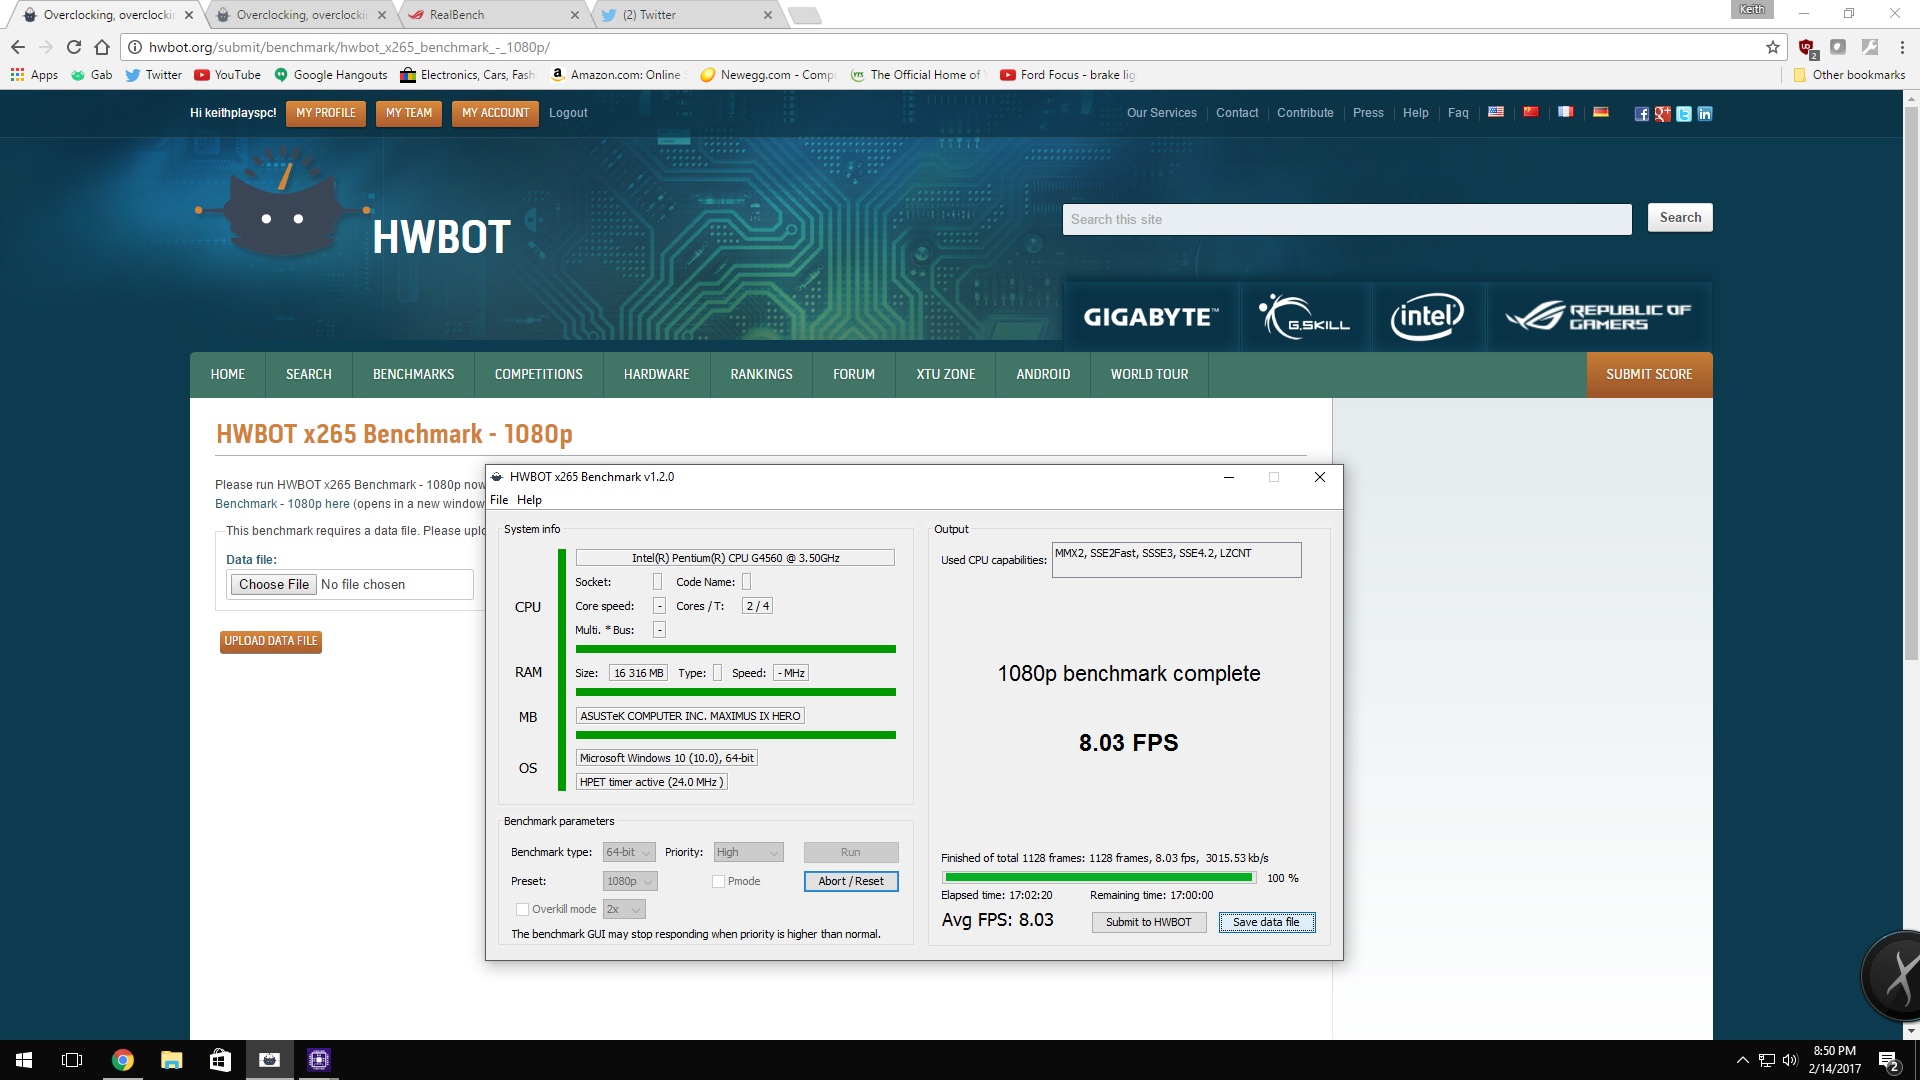Image resolution: width=1920 pixels, height=1080 pixels.
Task: Open Task View on the taskbar
Action: click(x=72, y=1060)
